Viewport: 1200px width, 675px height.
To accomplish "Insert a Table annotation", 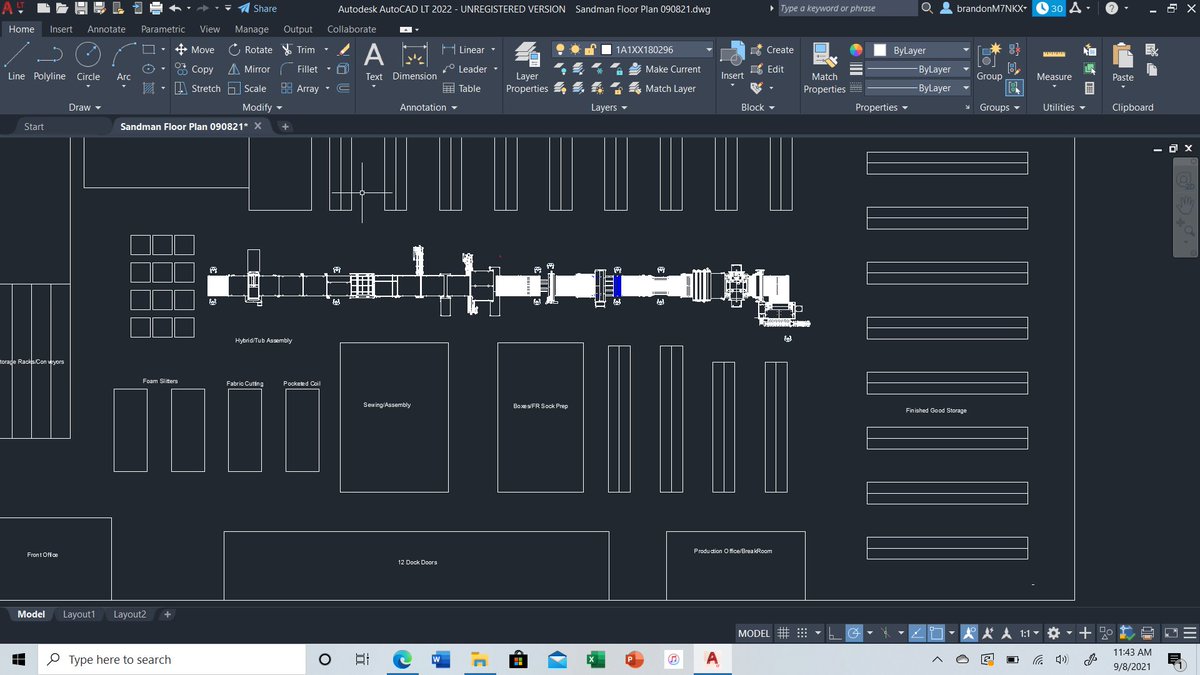I will pos(461,88).
